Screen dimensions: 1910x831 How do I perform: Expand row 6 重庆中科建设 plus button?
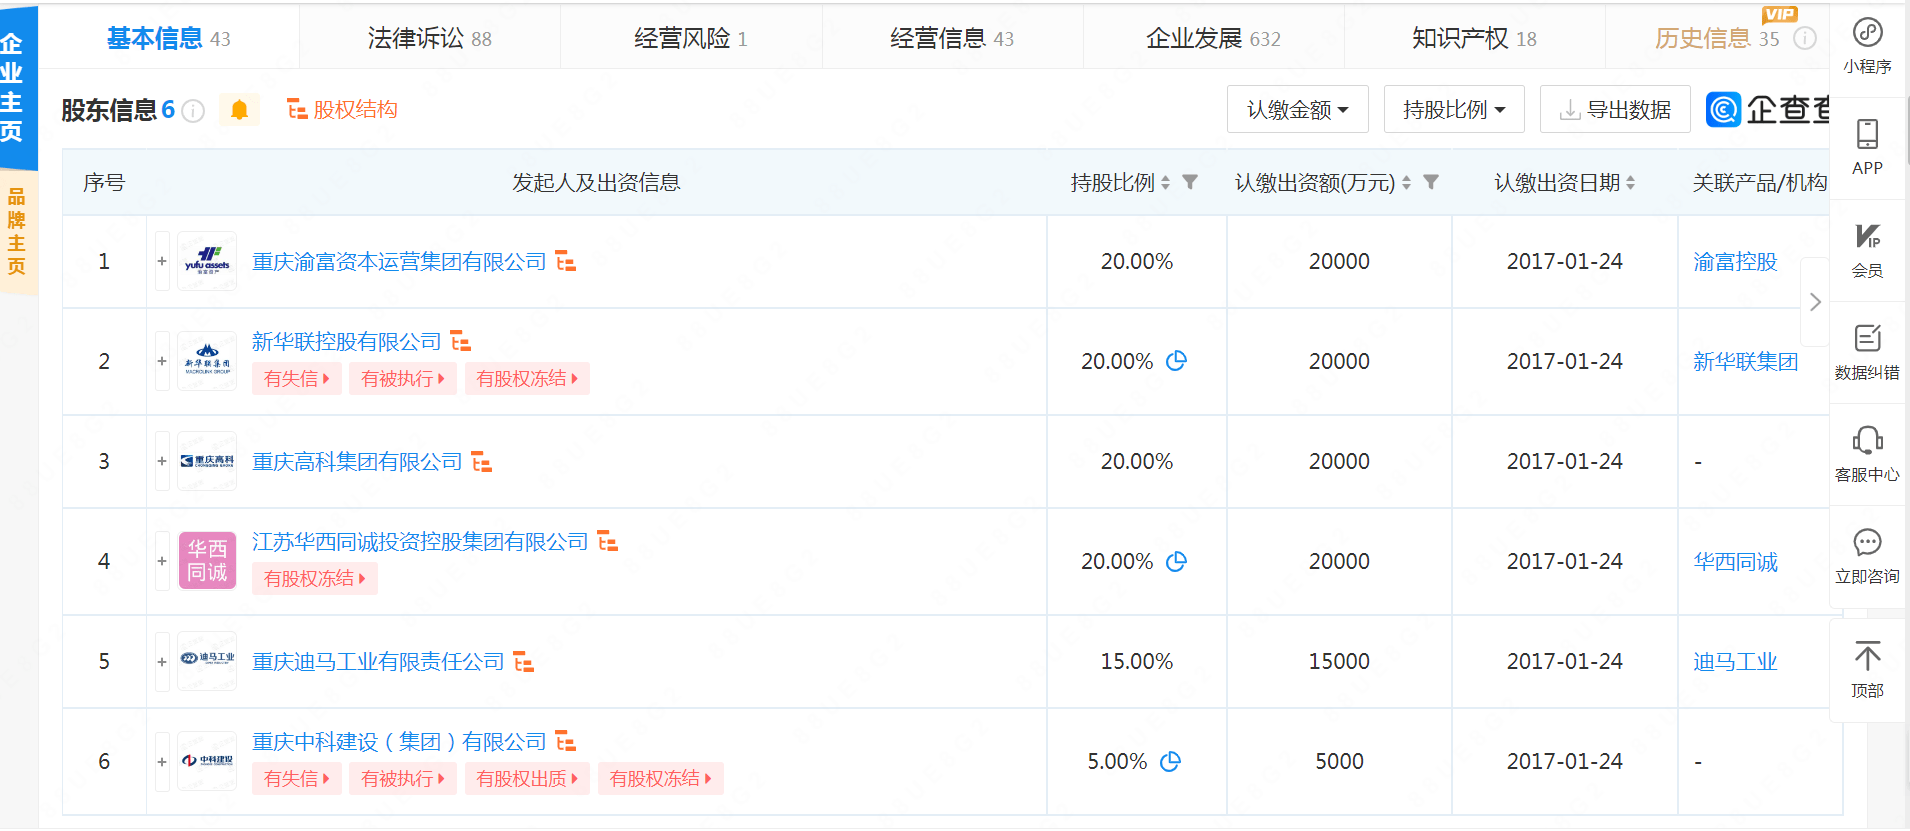[162, 761]
